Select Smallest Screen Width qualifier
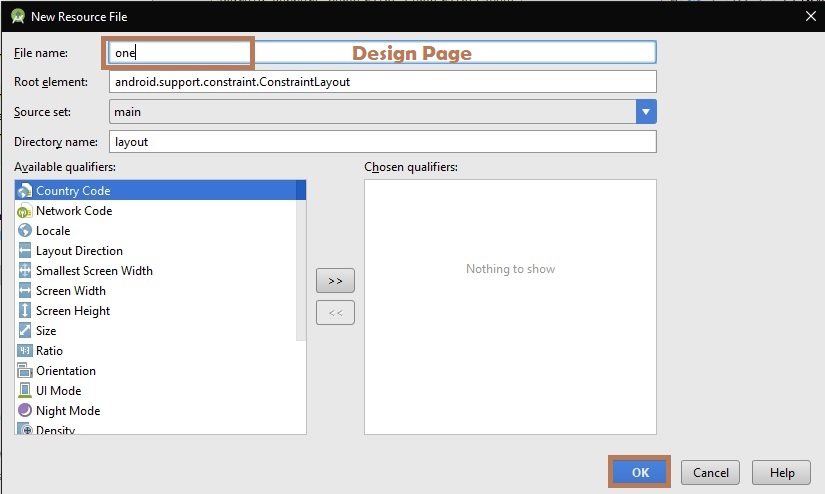This screenshot has height=494, width=825. click(155, 270)
